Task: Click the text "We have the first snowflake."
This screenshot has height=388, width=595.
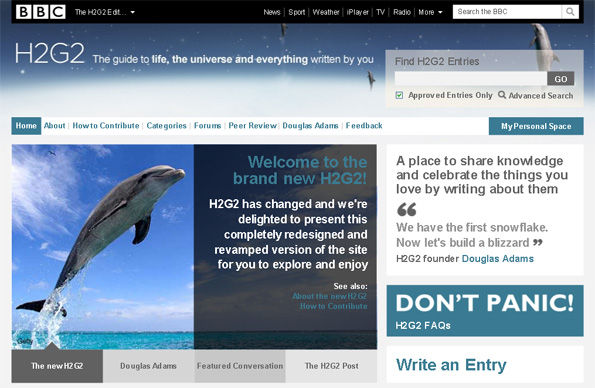Action: (472, 227)
